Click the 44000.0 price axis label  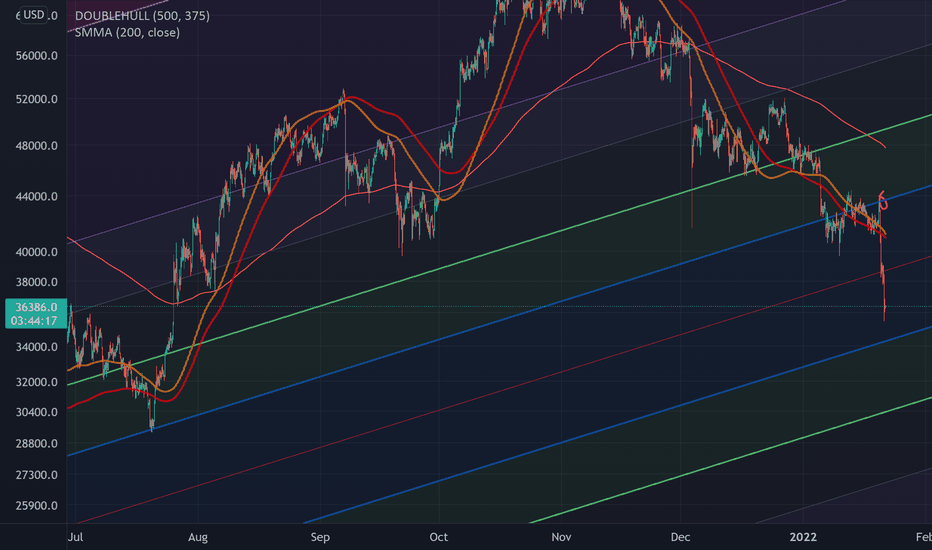pyautogui.click(x=37, y=196)
